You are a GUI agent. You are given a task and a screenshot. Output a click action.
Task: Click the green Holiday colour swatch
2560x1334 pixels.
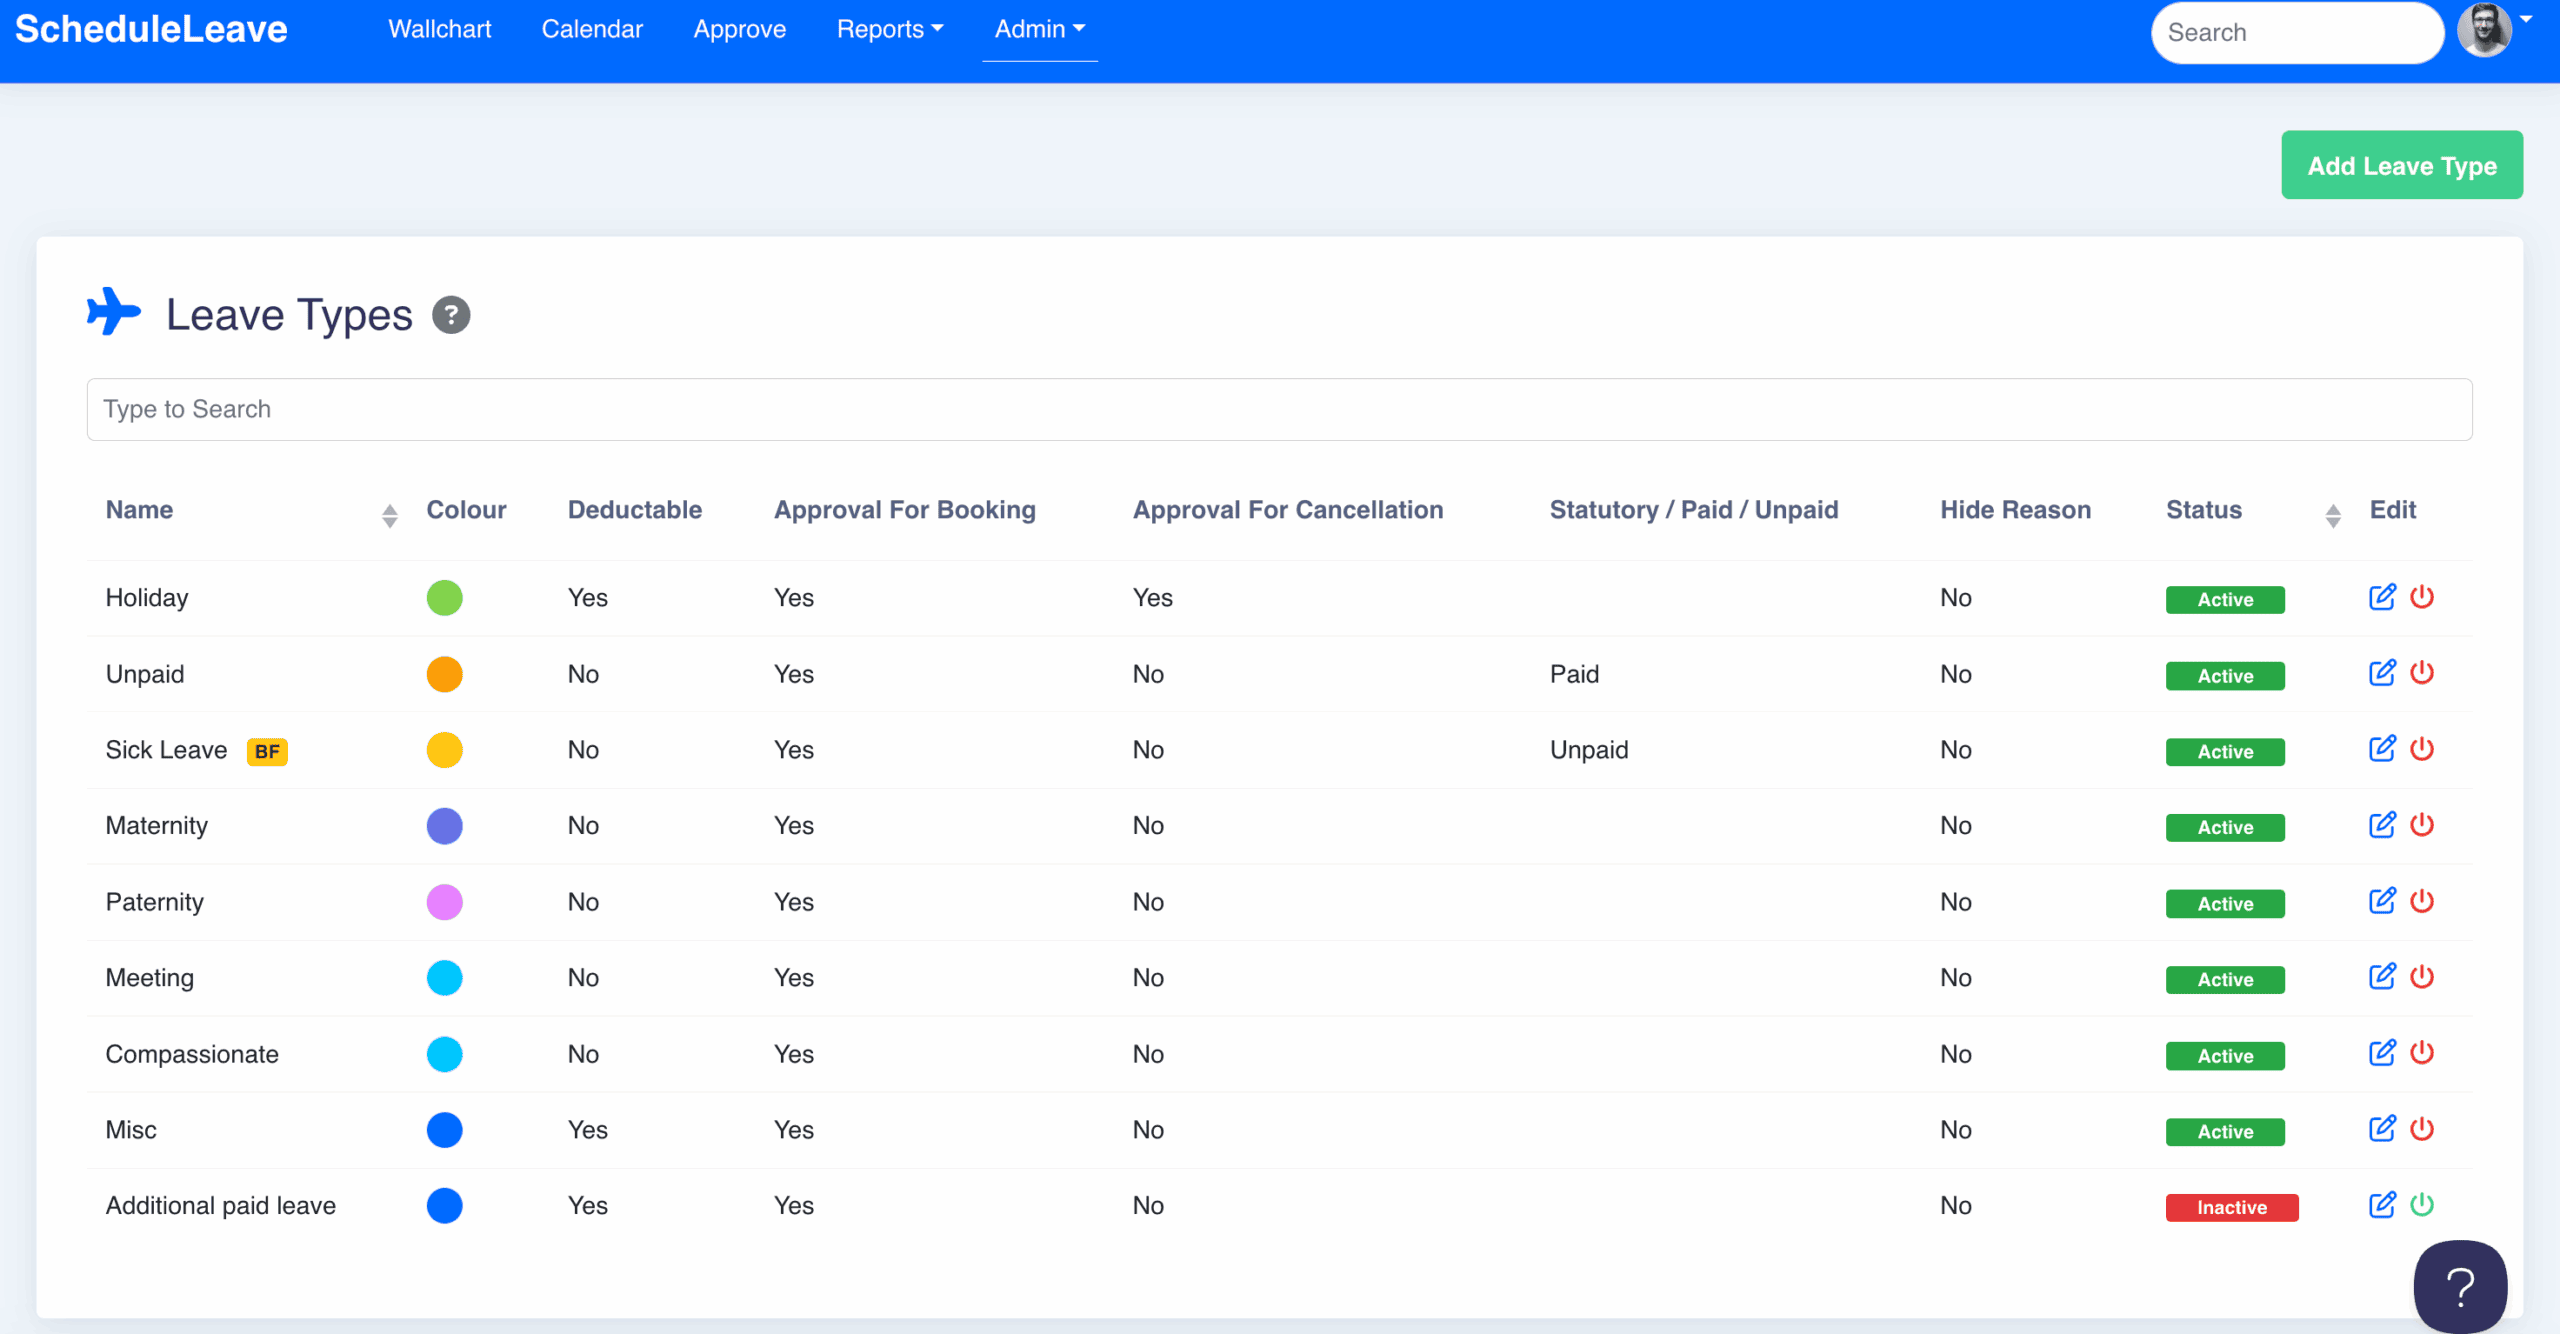click(x=444, y=598)
